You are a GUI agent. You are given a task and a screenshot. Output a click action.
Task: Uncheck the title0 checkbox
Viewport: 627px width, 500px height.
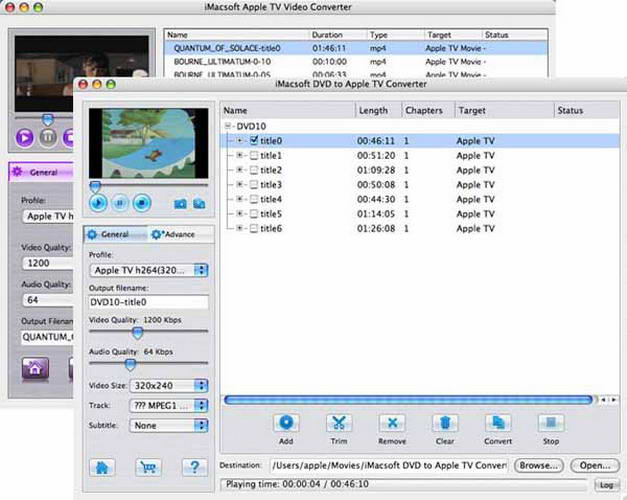coord(254,140)
